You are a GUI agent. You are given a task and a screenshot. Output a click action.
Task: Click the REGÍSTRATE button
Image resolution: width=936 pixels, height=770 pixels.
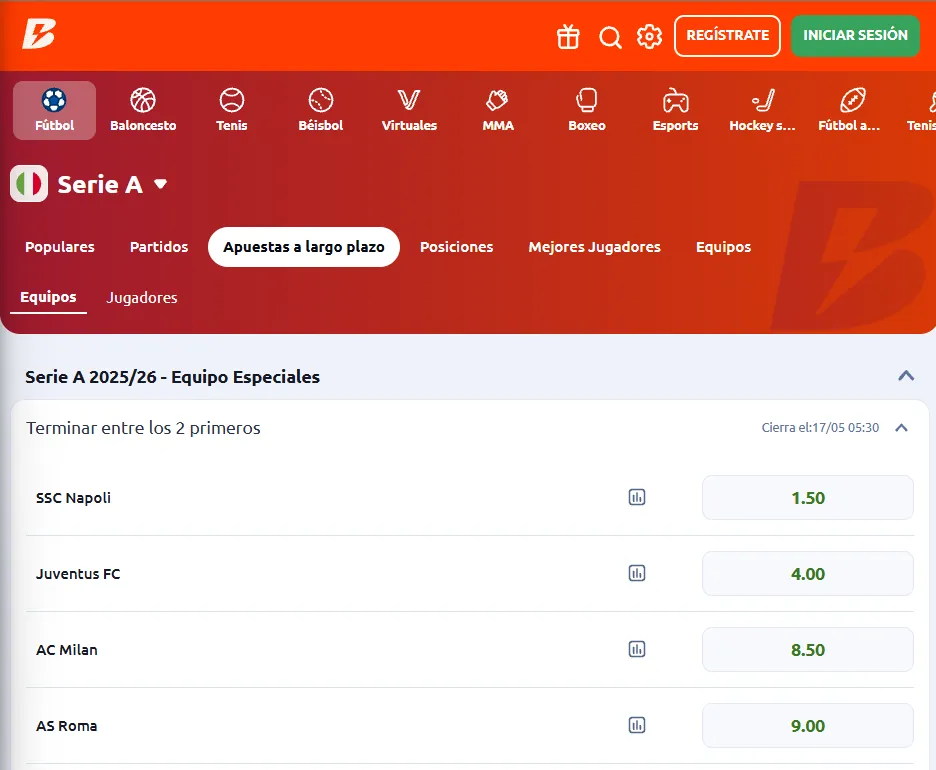(727, 36)
